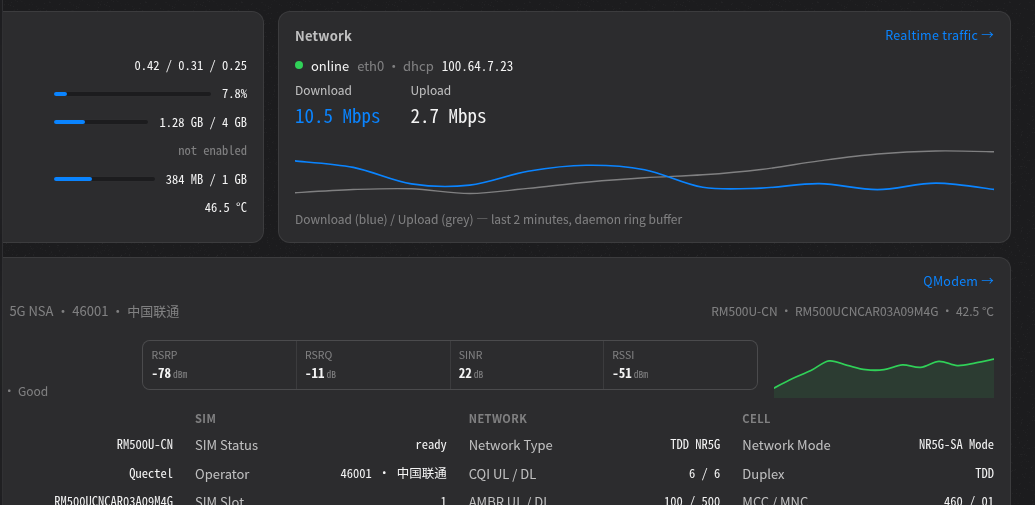
Task: Click the SIM Slot label
Action: click(x=220, y=501)
